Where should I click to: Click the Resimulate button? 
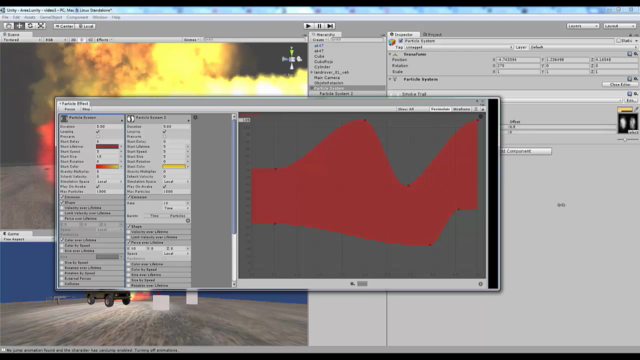pyautogui.click(x=440, y=109)
